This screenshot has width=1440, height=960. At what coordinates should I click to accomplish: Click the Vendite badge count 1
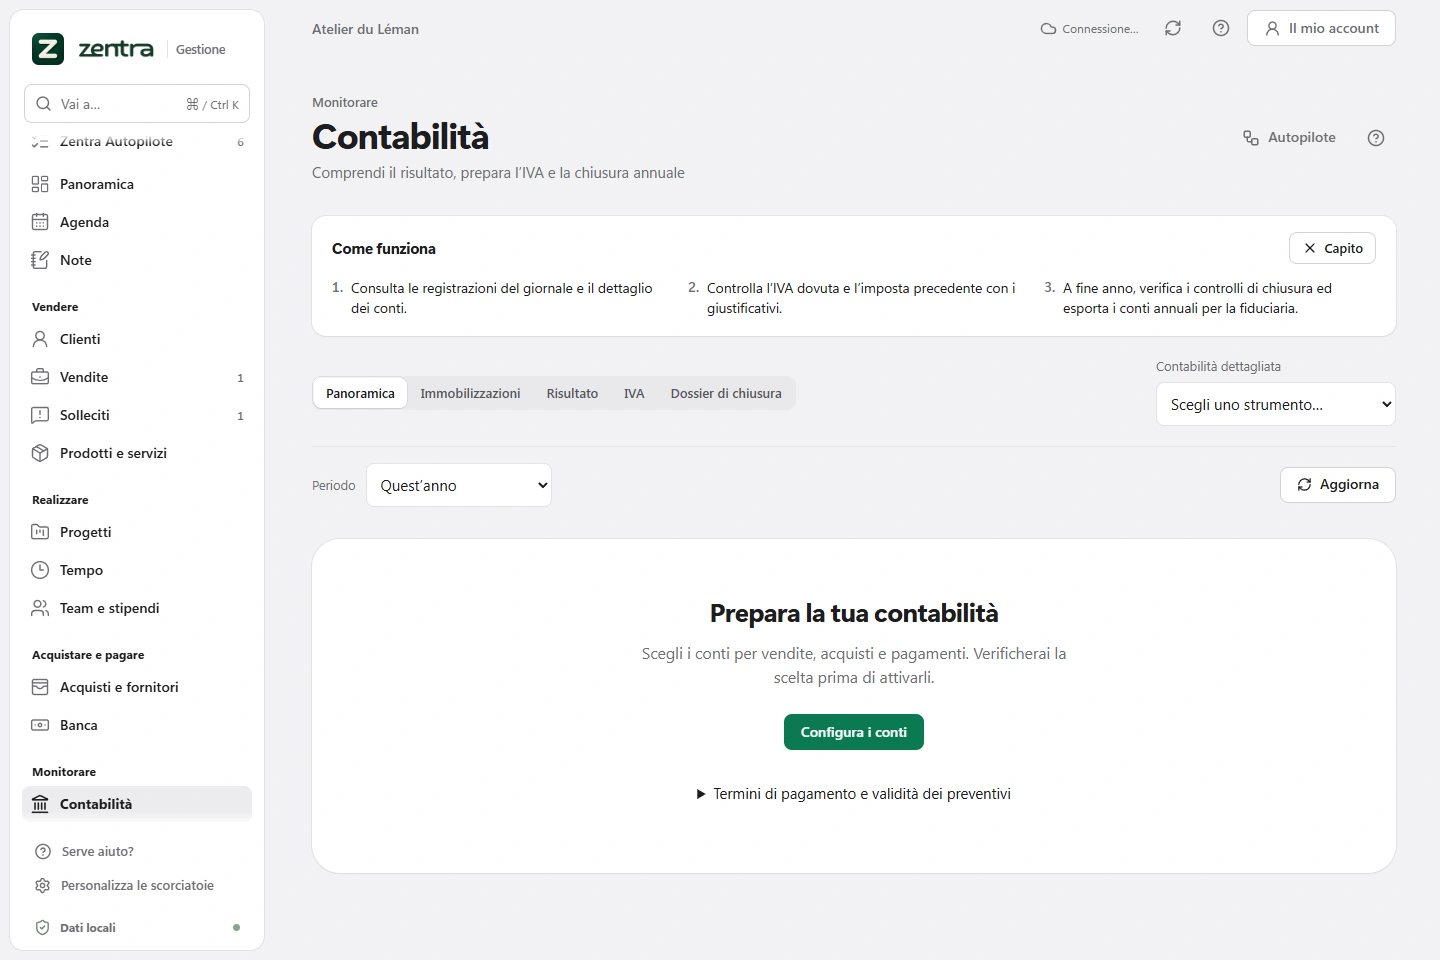240,378
